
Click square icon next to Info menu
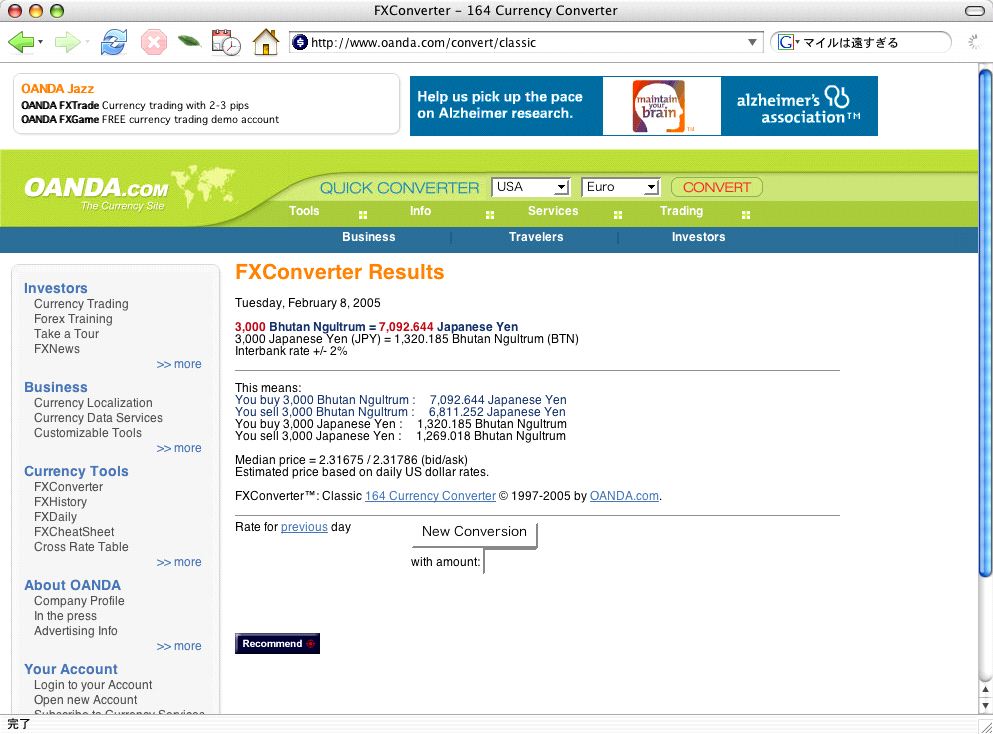[x=490, y=215]
